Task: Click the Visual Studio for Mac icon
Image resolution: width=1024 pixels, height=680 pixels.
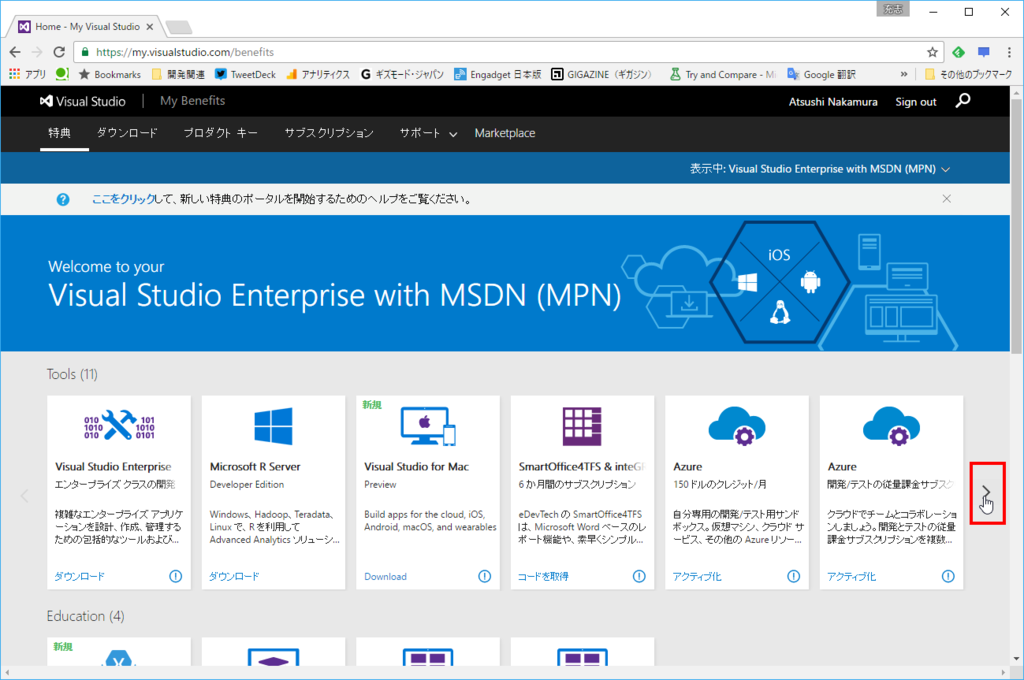Action: point(428,426)
